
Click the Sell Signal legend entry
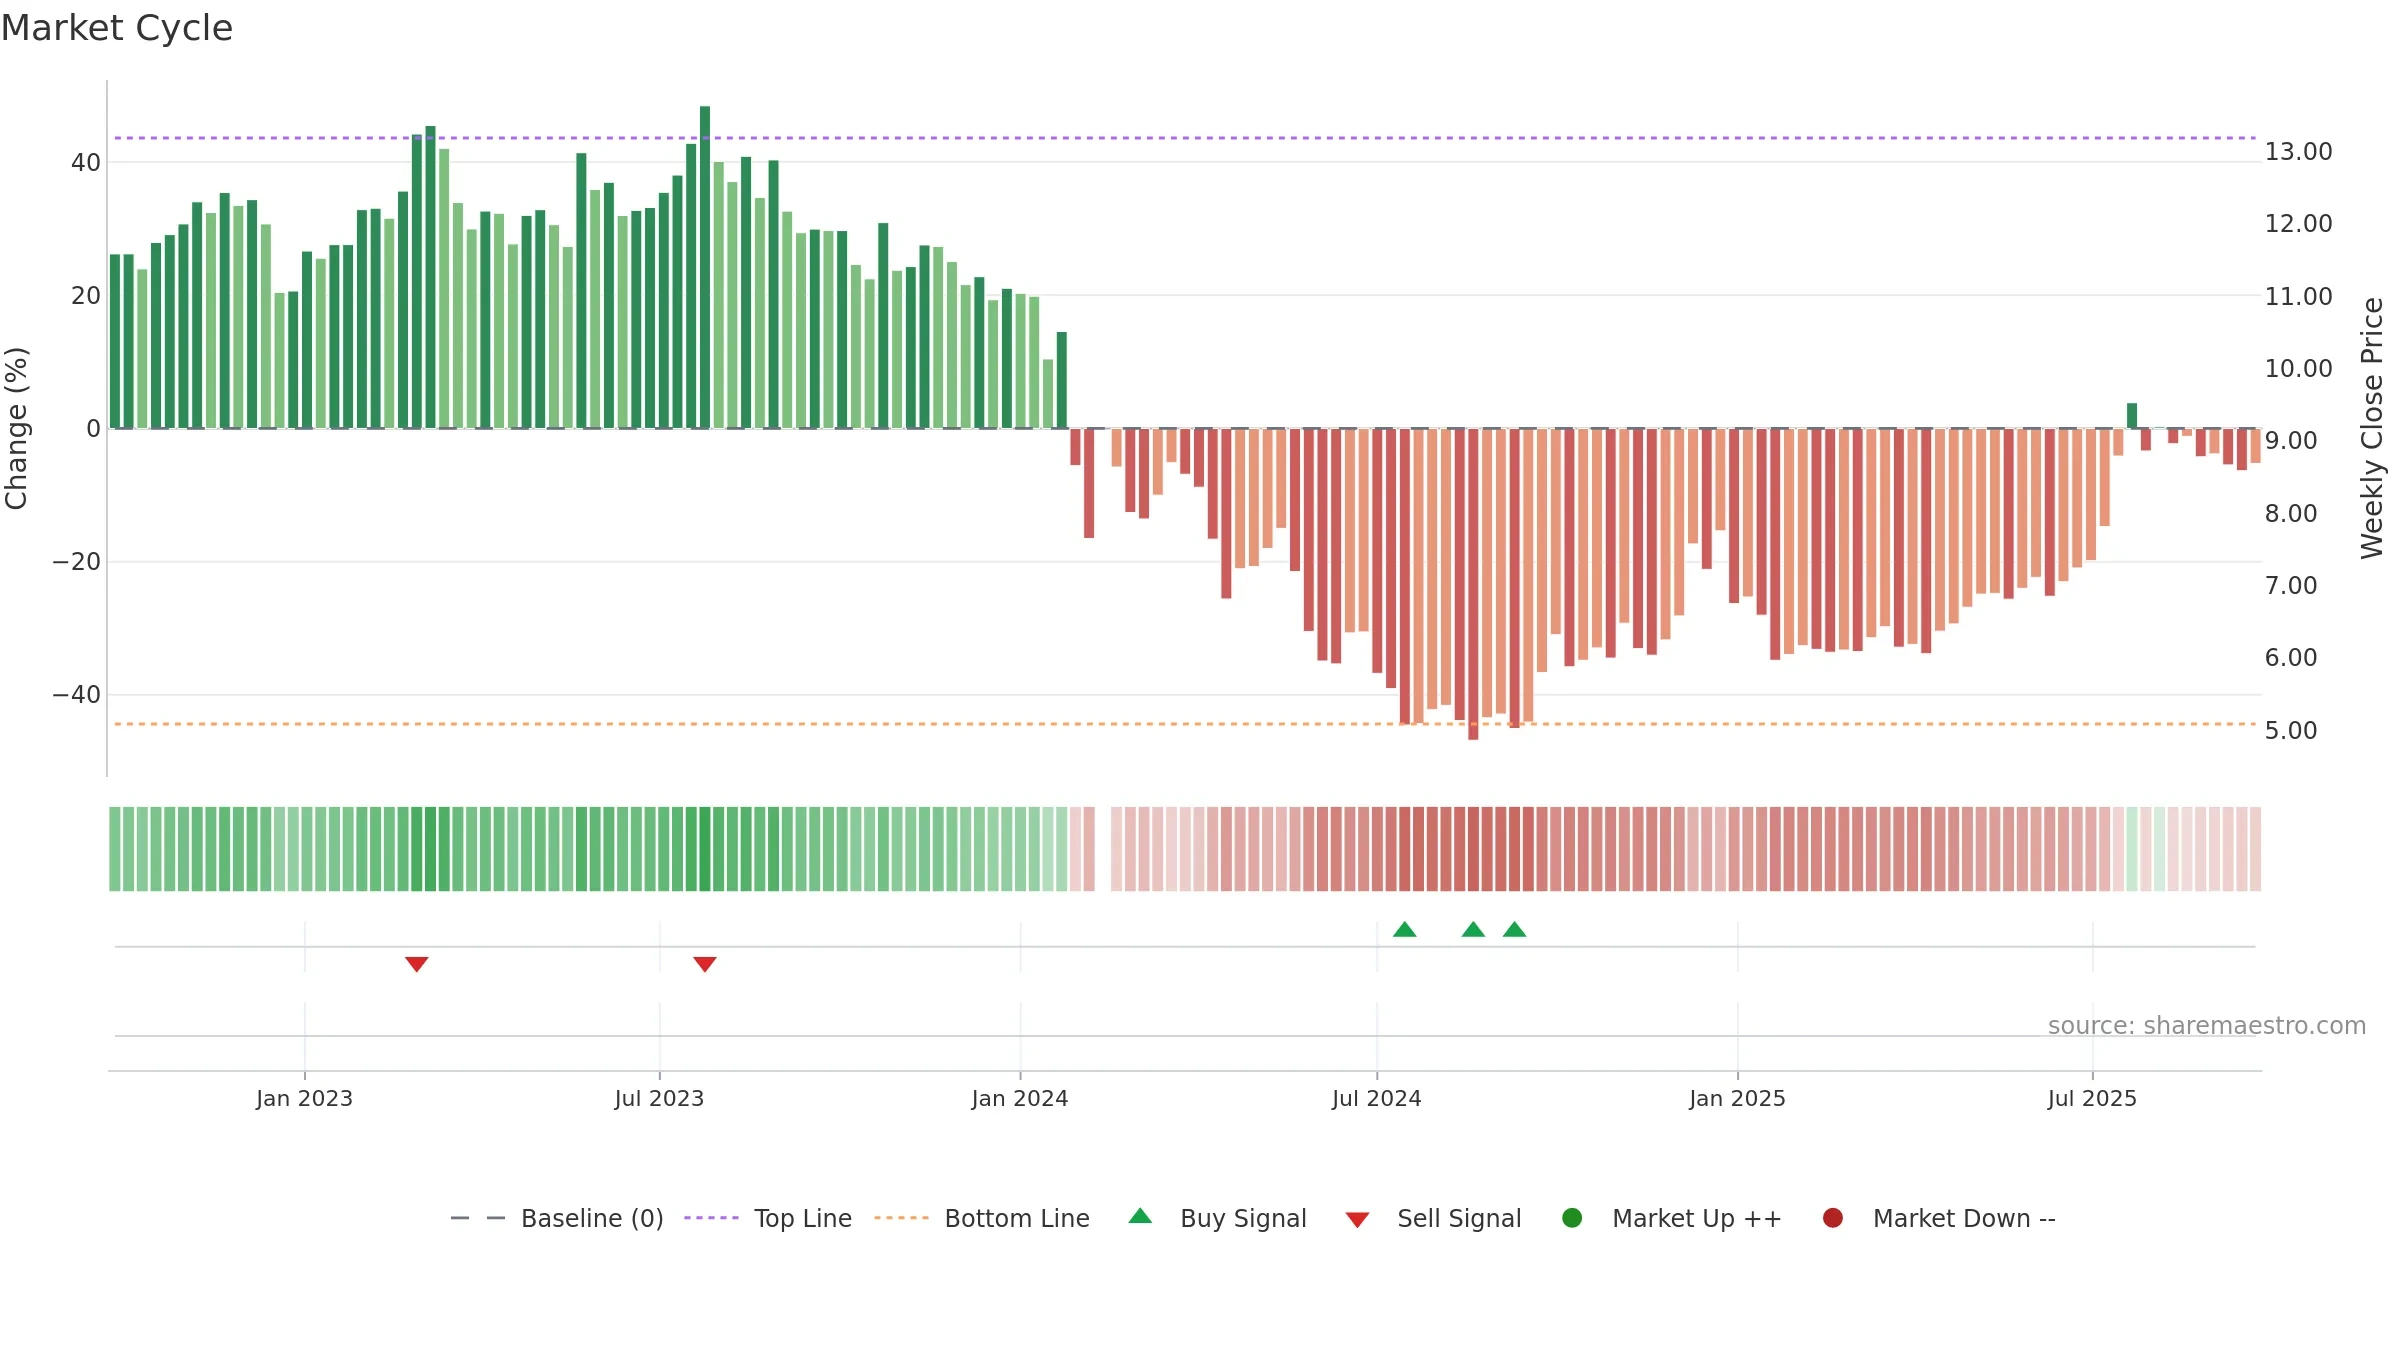tap(1433, 1218)
